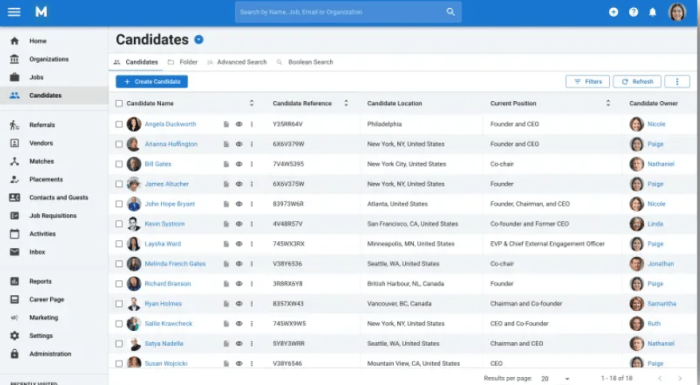
Task: Check the select-all checkbox in header row
Action: coord(119,103)
